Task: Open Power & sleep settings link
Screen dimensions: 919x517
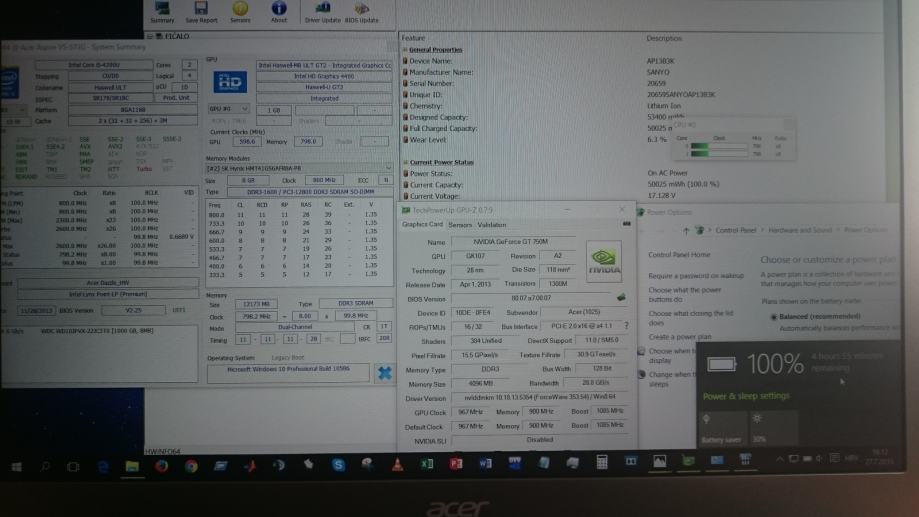Action: [746, 396]
